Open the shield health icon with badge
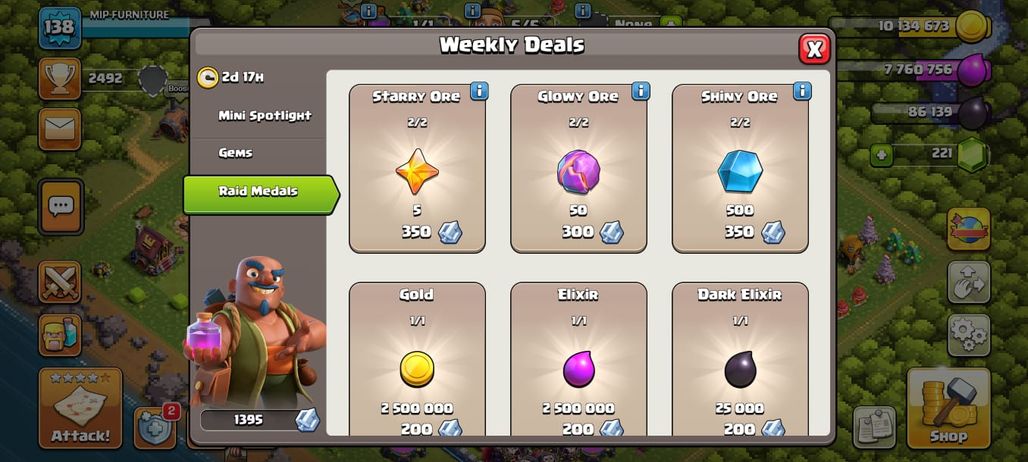This screenshot has width=1028, height=462. (155, 428)
